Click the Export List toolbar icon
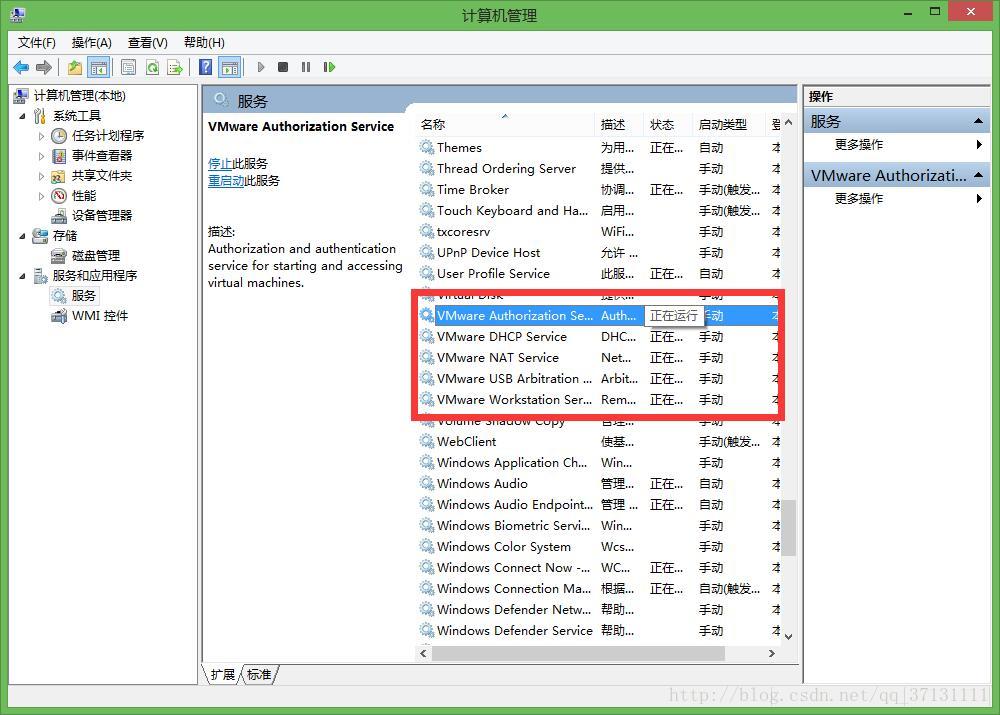This screenshot has height=715, width=1000. click(x=175, y=67)
